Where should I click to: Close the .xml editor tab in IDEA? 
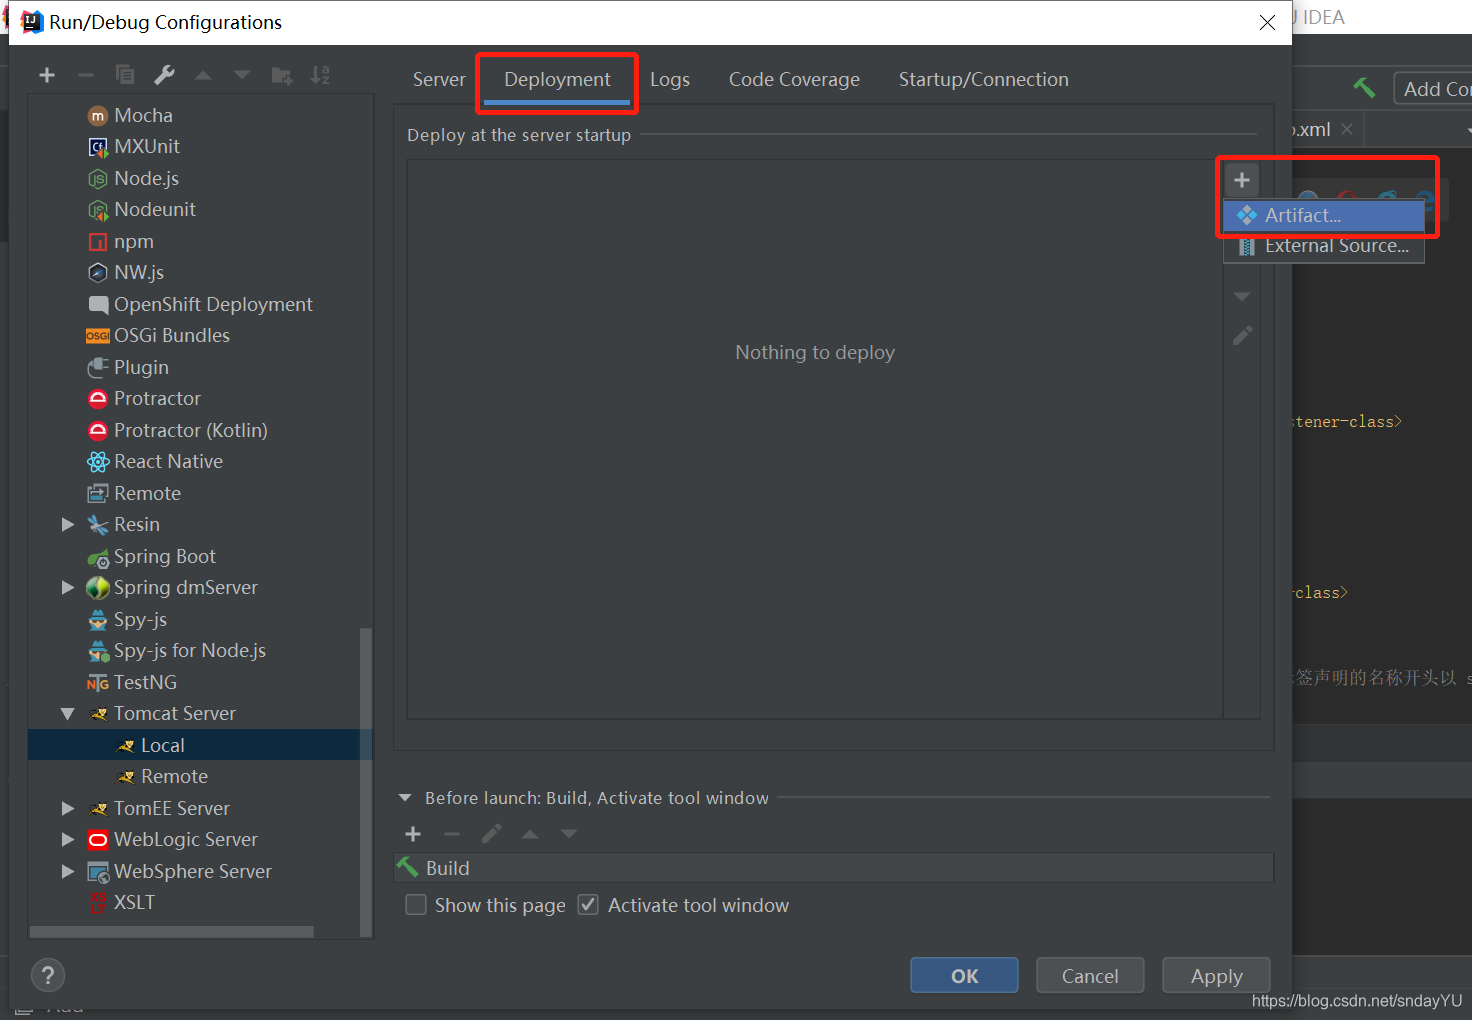1347,129
